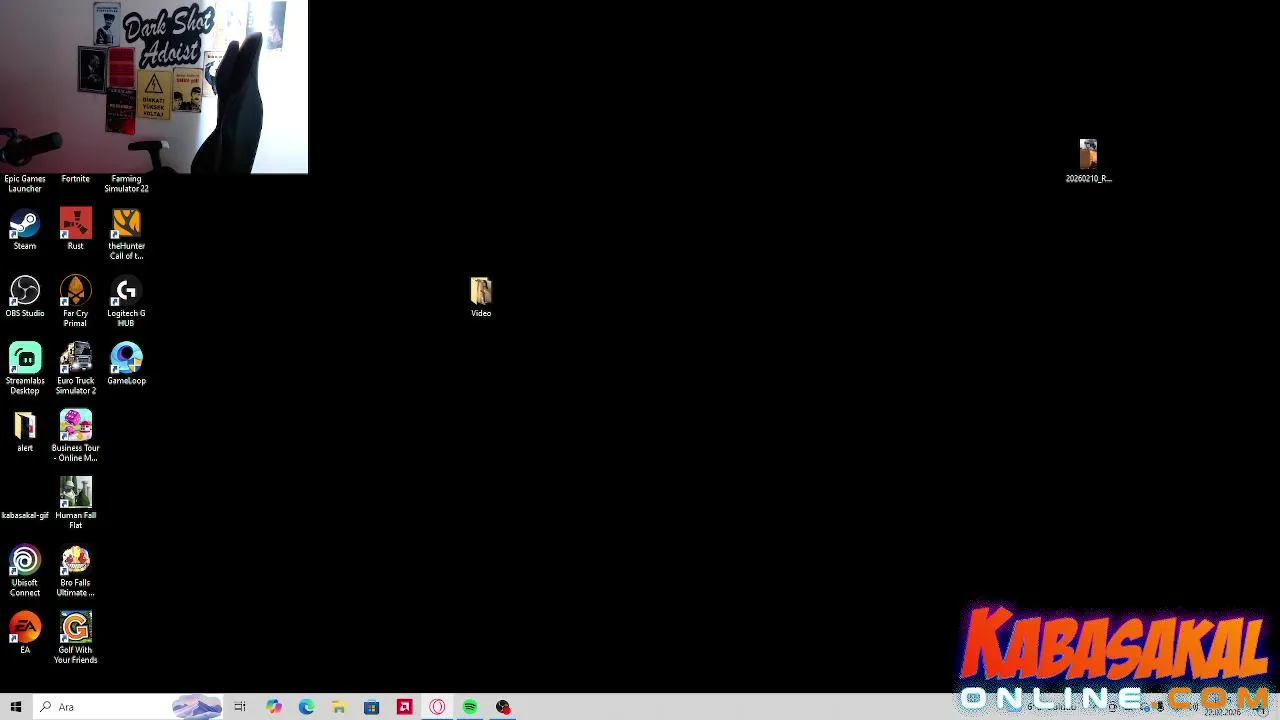Open AMD Software from taskbar
Viewport: 1280px width, 720px height.
click(x=404, y=707)
